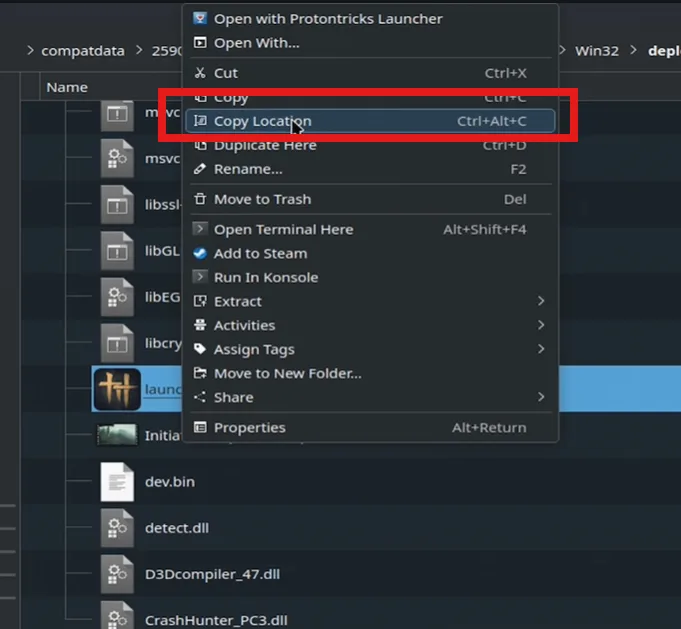Click the trash can icon
The height and width of the screenshot is (629, 681).
[200, 199]
